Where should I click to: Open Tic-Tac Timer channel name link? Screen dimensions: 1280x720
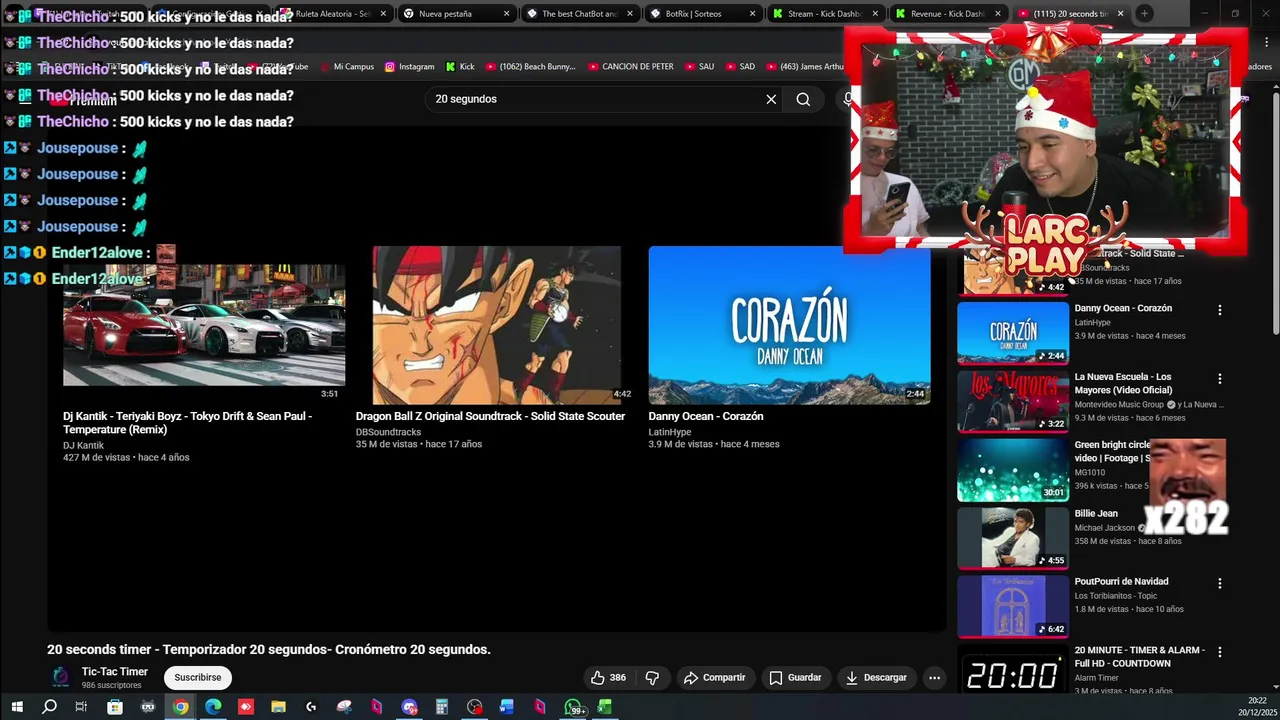pos(115,672)
